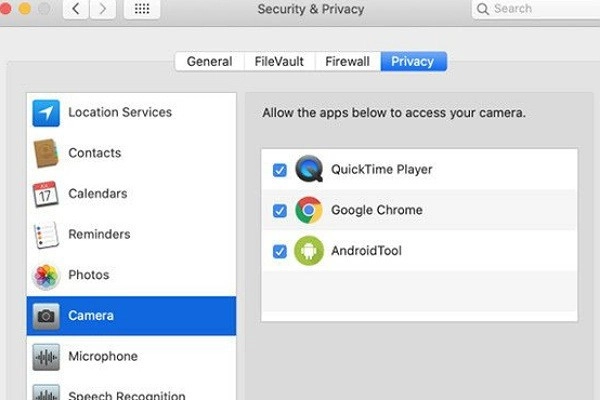The image size is (600, 400).
Task: Uncheck QuickTime Player camera access
Action: [x=280, y=170]
